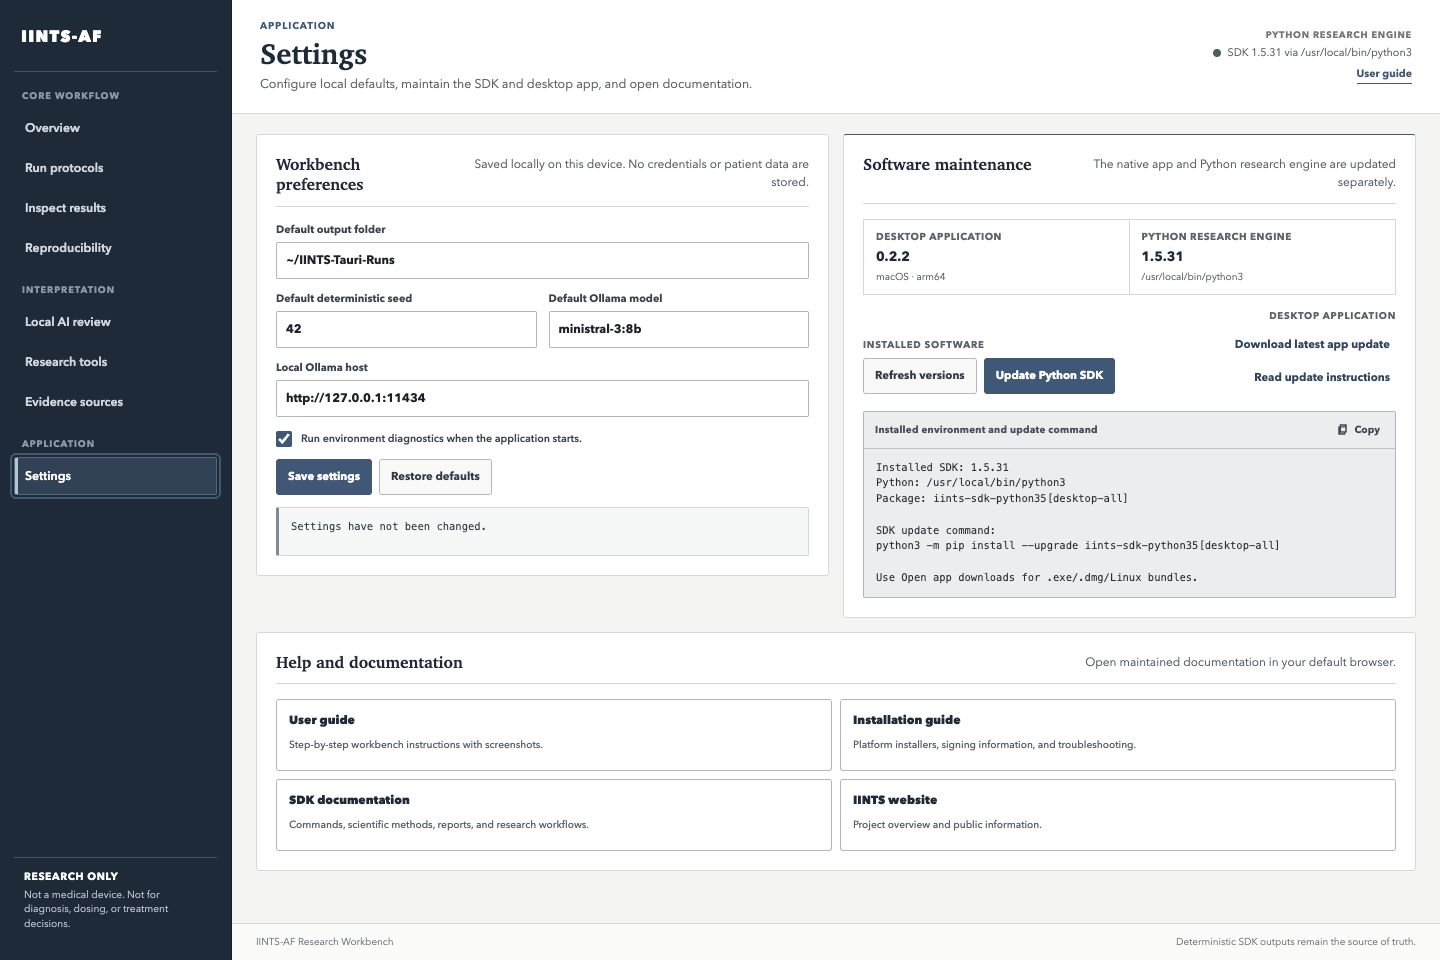Click the Local Ollama host field
The height and width of the screenshot is (960, 1440).
coord(542,399)
